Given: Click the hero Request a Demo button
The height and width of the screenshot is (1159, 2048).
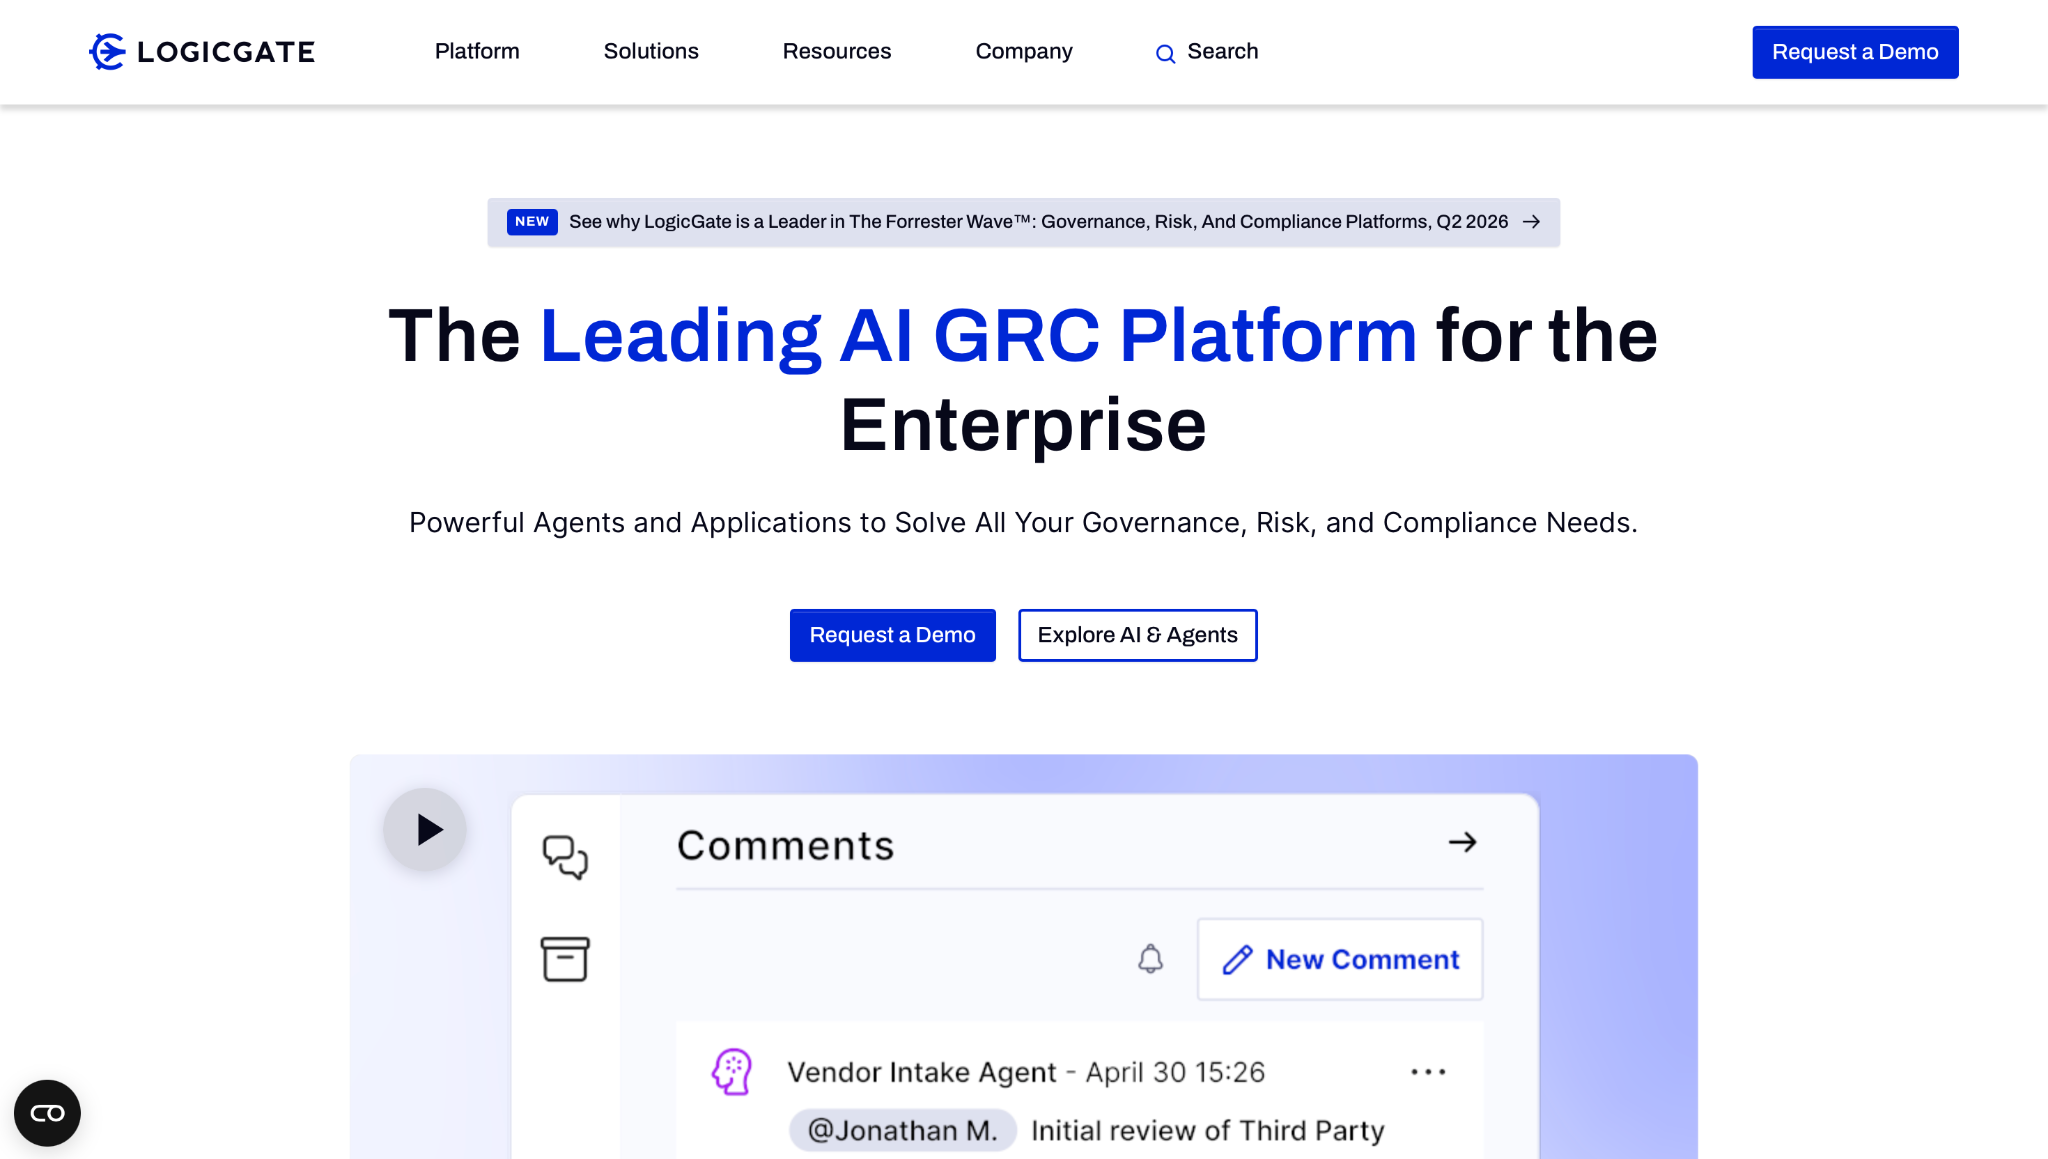Looking at the screenshot, I should coord(892,635).
